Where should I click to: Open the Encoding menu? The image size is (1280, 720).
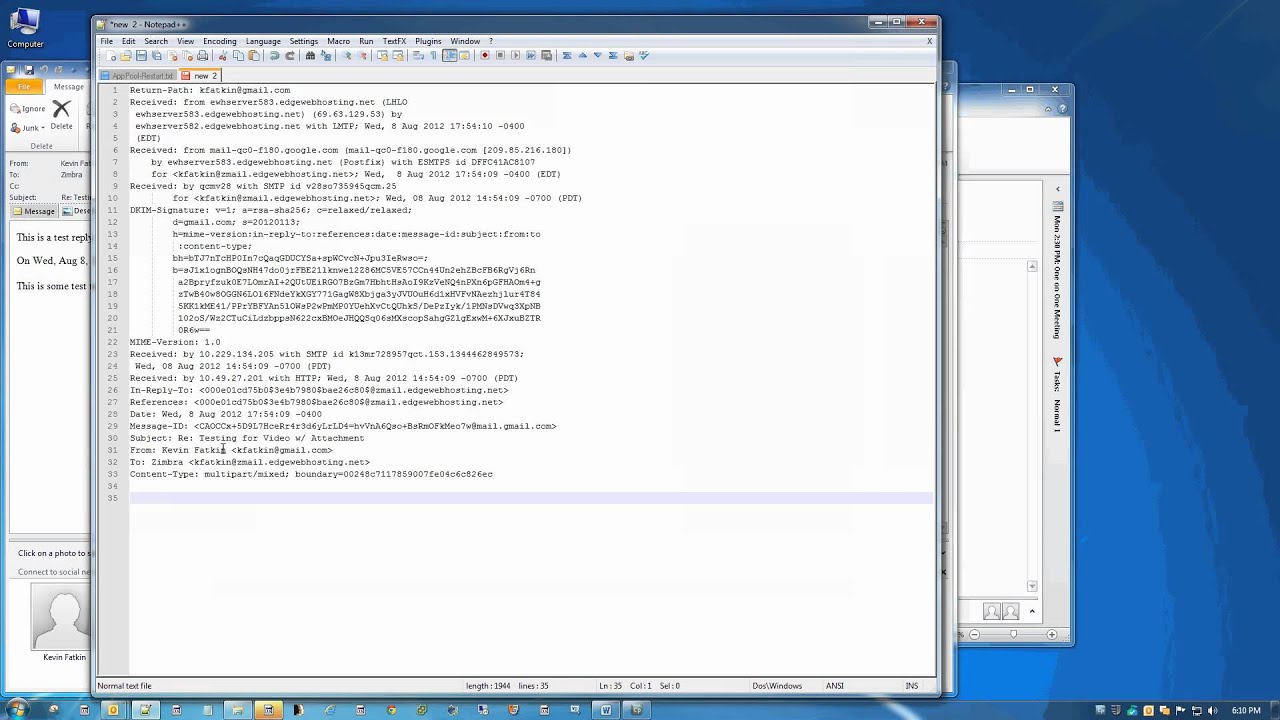pos(219,41)
